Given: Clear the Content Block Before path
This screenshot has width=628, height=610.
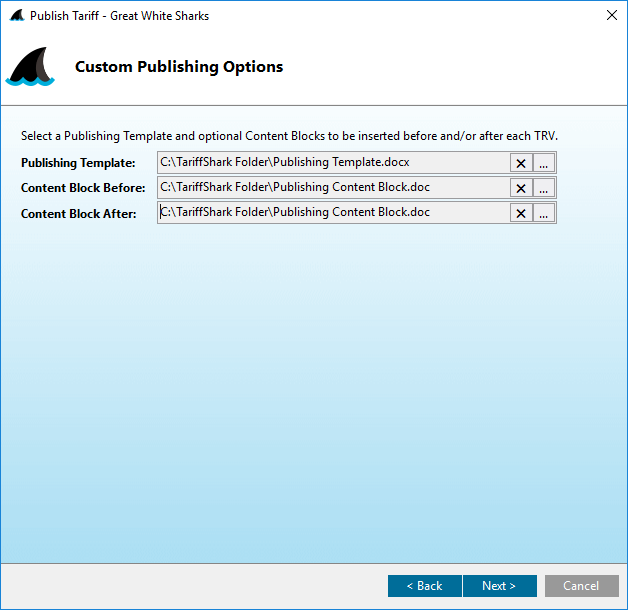Looking at the screenshot, I should [x=521, y=188].
